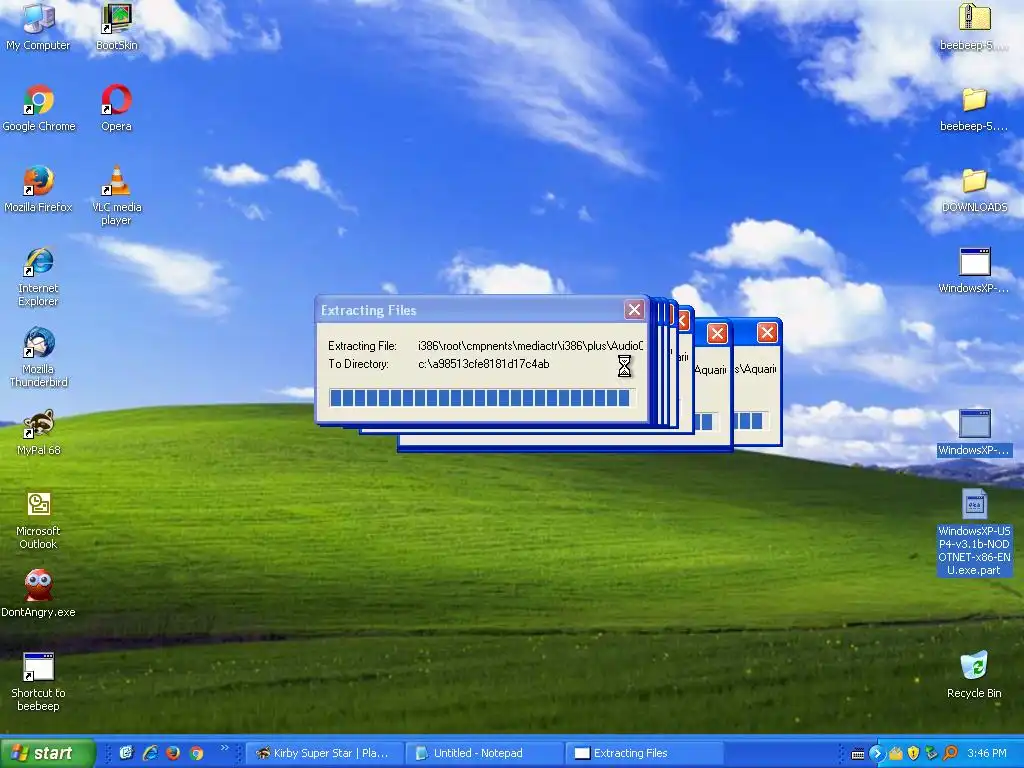Click Extracting Files taskbar button
Image resolution: width=1024 pixels, height=768 pixels.
[643, 753]
